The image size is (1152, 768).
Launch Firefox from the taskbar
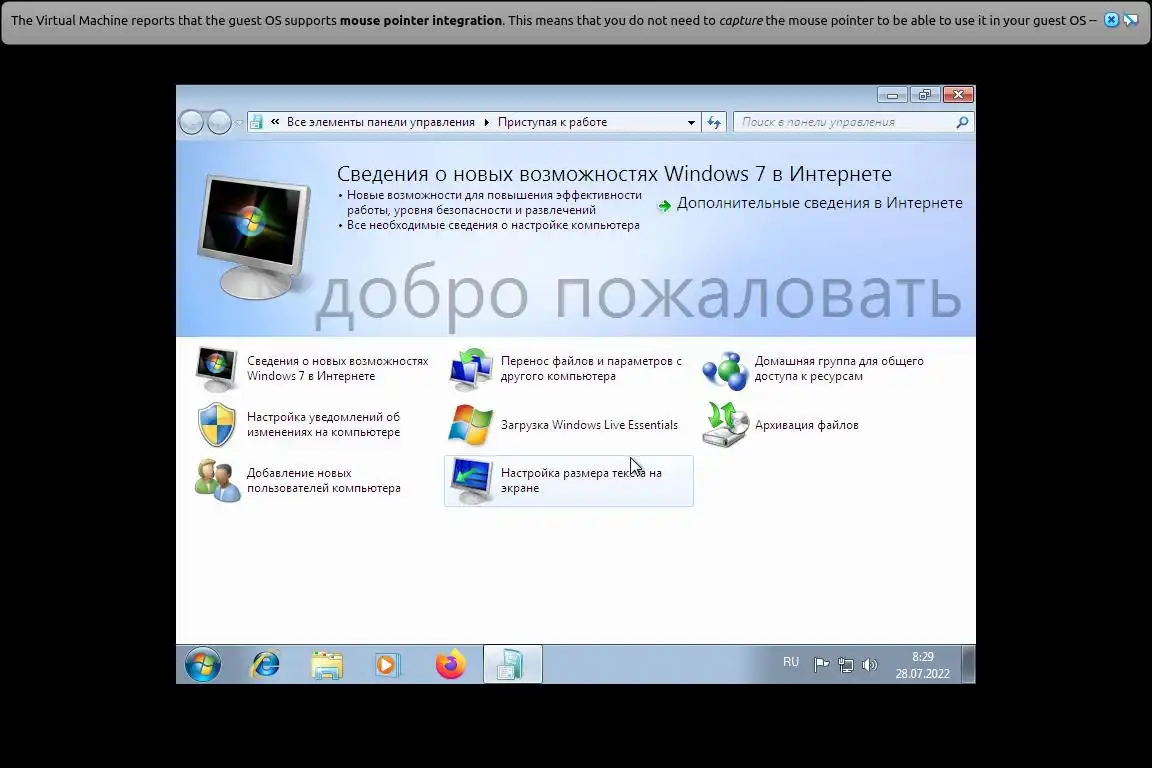click(x=450, y=664)
